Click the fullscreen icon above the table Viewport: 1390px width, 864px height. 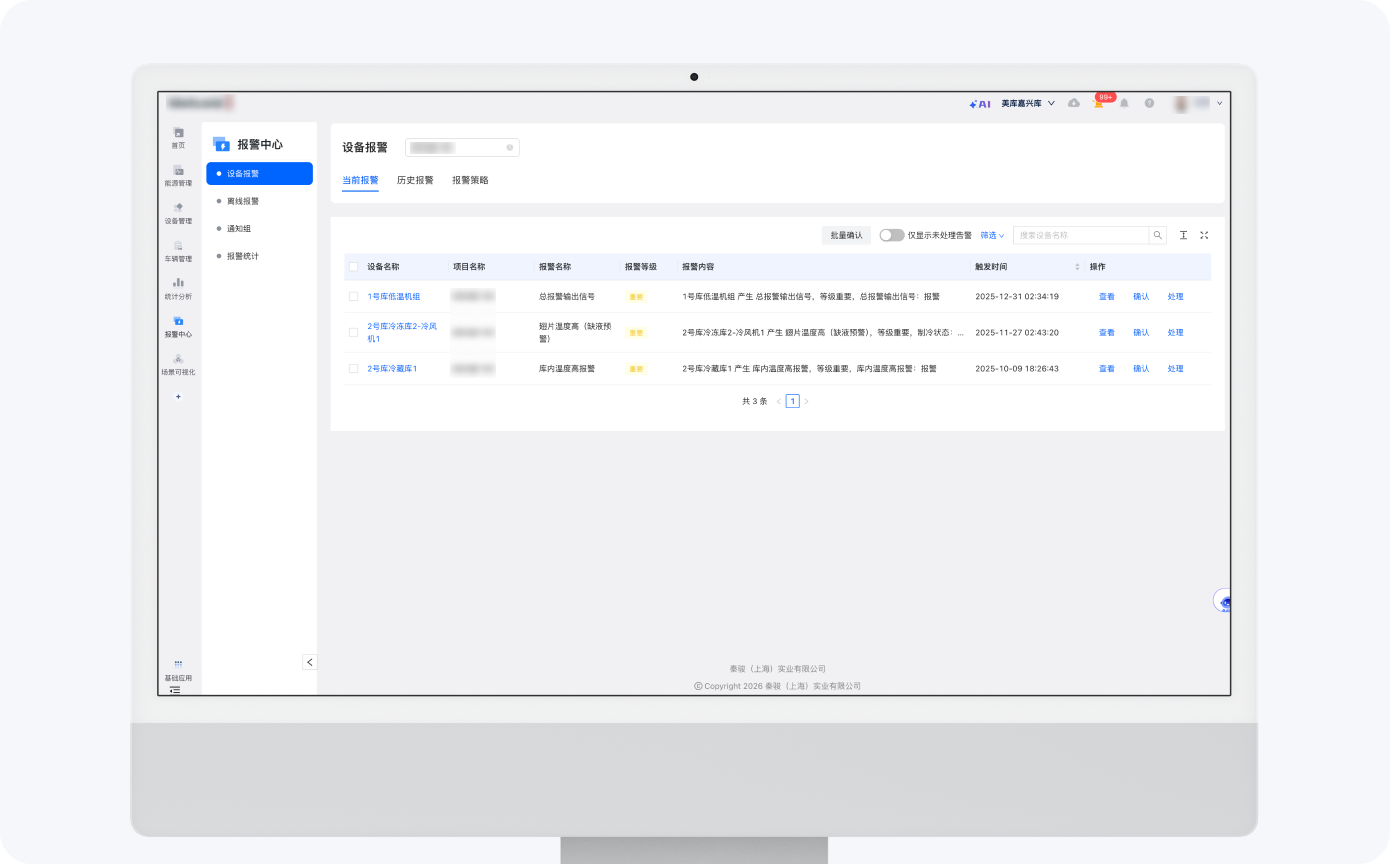[1204, 235]
